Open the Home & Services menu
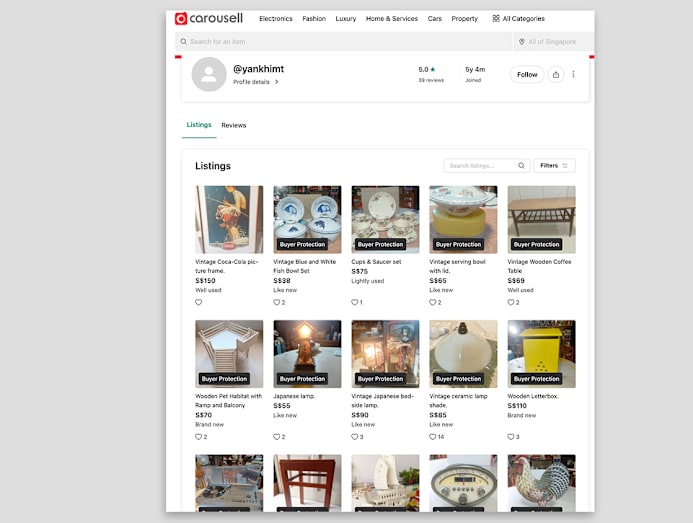Screen dimensions: 693x523 [x=392, y=18]
